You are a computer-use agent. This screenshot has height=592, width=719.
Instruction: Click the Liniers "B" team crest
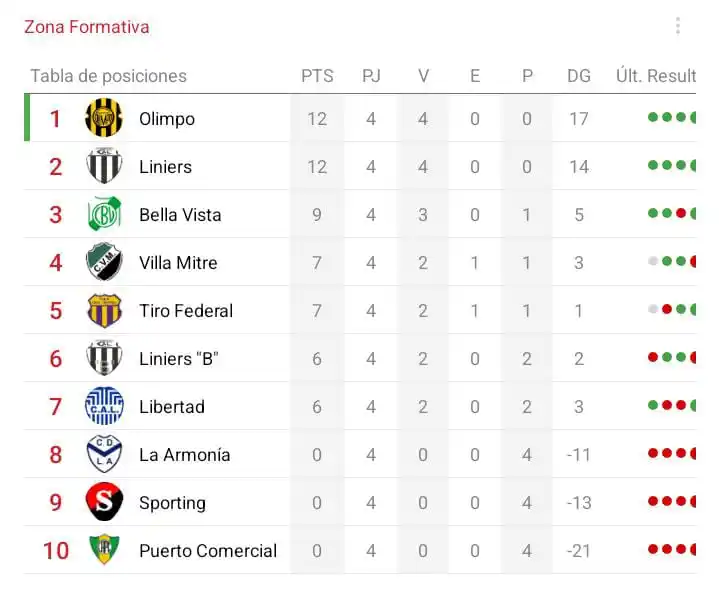[x=104, y=357]
